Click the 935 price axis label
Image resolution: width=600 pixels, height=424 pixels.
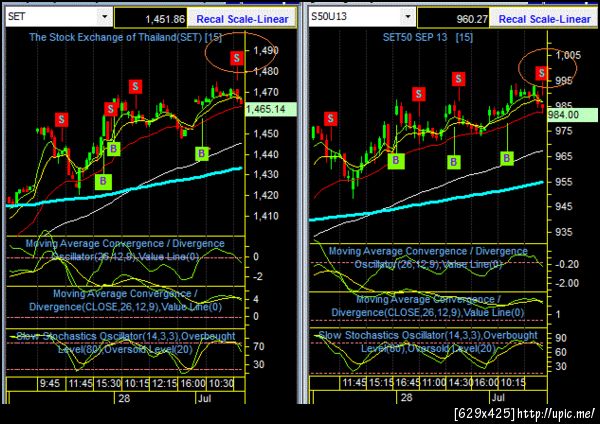point(564,232)
